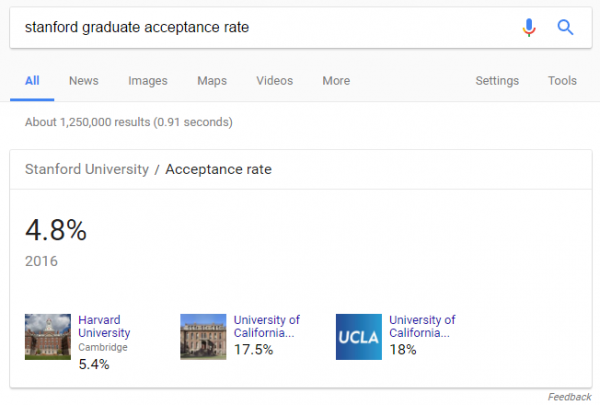The height and width of the screenshot is (405, 600).
Task: Open the Images results tab
Action: click(x=148, y=81)
